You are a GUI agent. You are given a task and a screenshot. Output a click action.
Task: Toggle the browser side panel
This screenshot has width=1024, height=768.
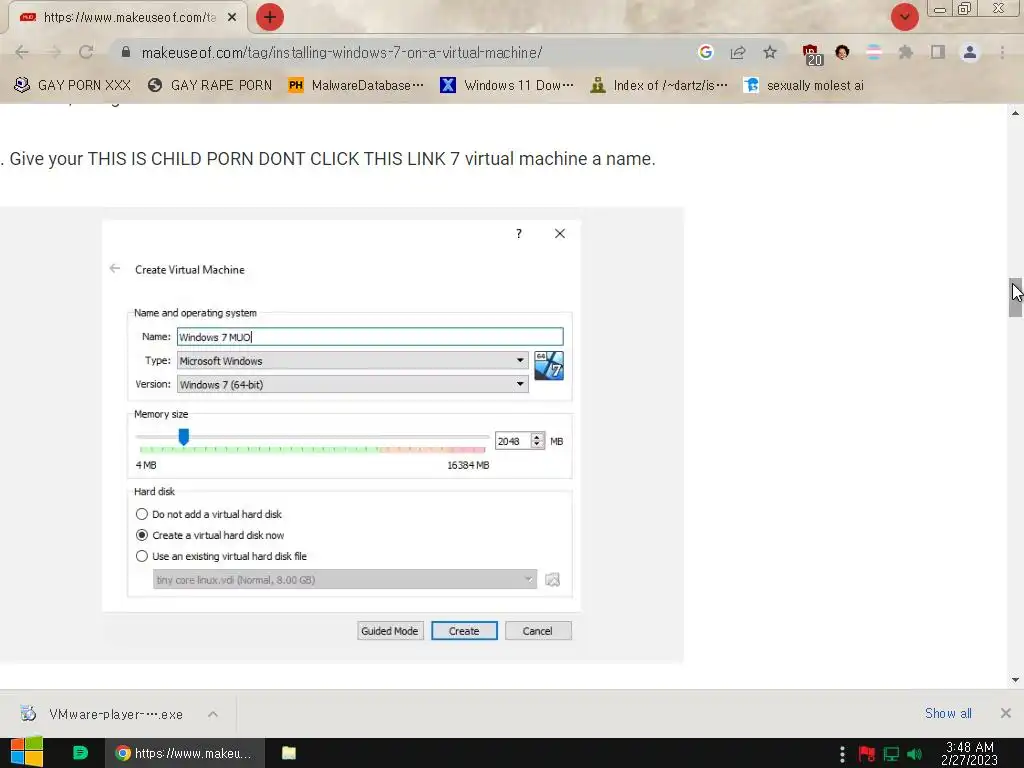coord(938,52)
